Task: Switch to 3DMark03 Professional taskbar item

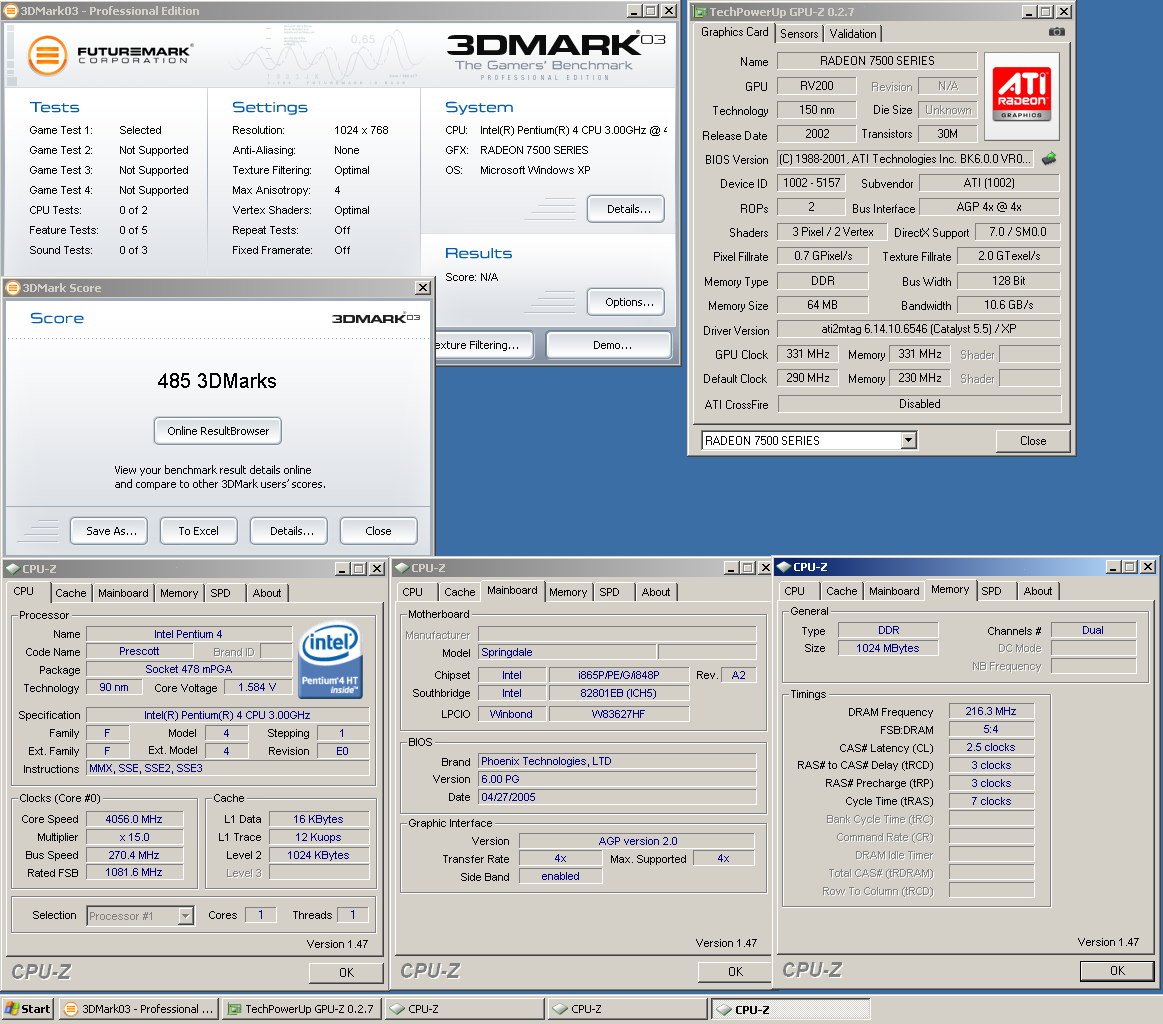Action: [x=139, y=1009]
